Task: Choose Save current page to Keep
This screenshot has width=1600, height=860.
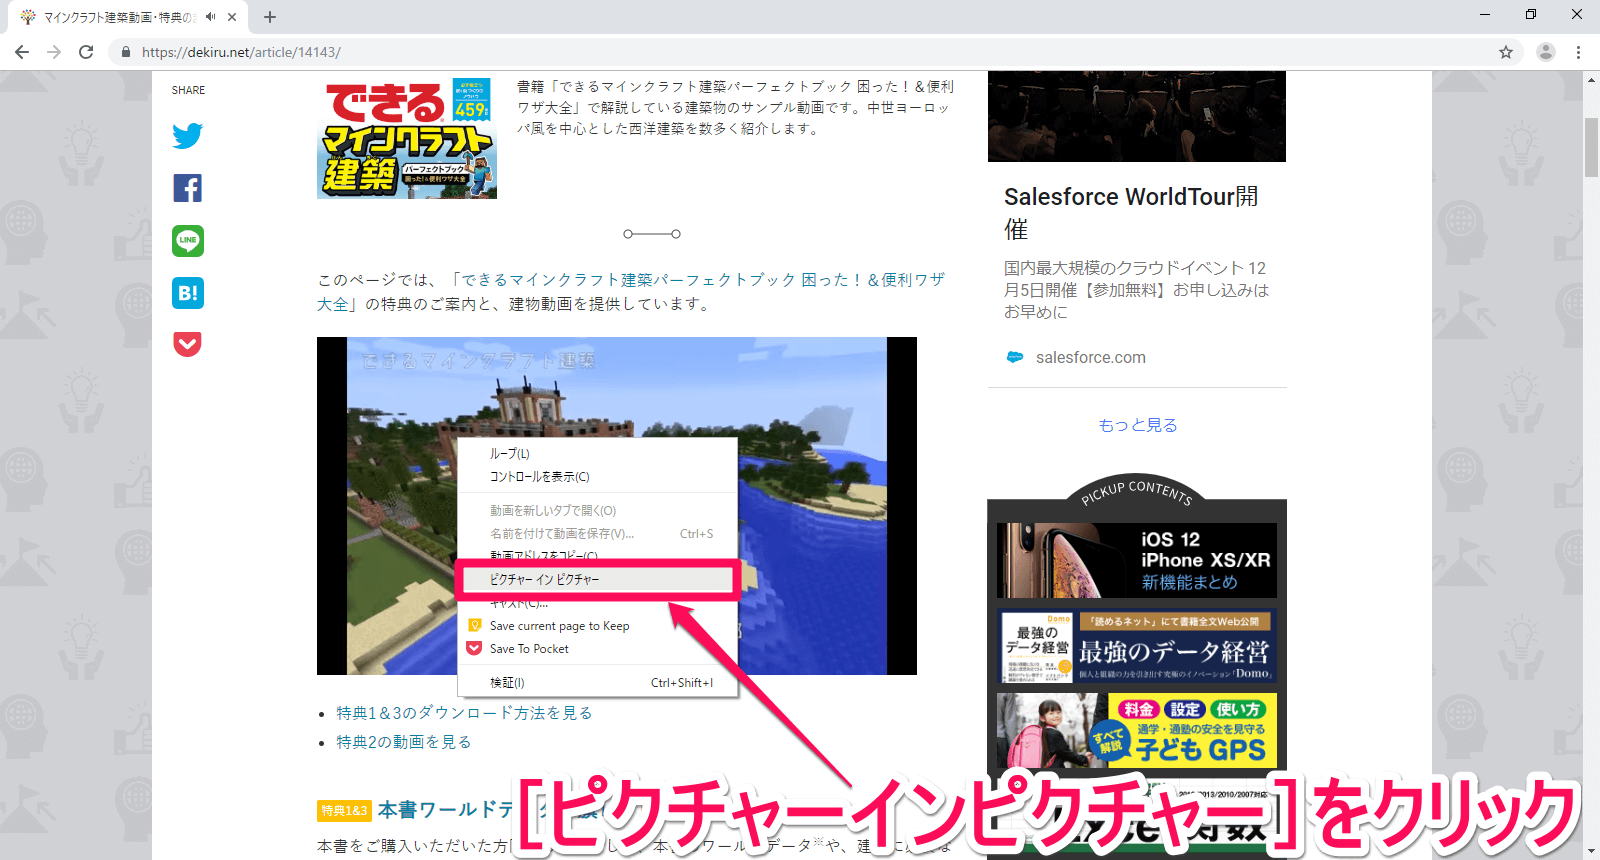Action: pos(559,626)
